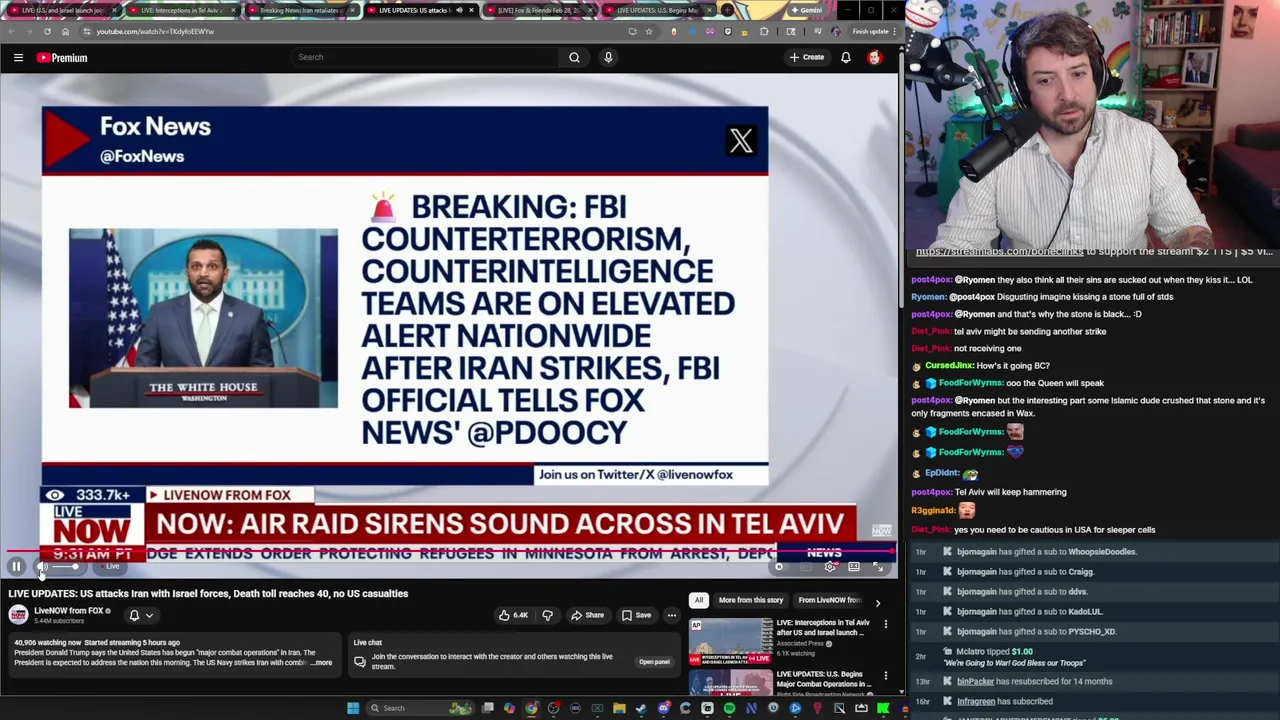1280x720 pixels.
Task: Go to browser home page
Action: pos(65,31)
